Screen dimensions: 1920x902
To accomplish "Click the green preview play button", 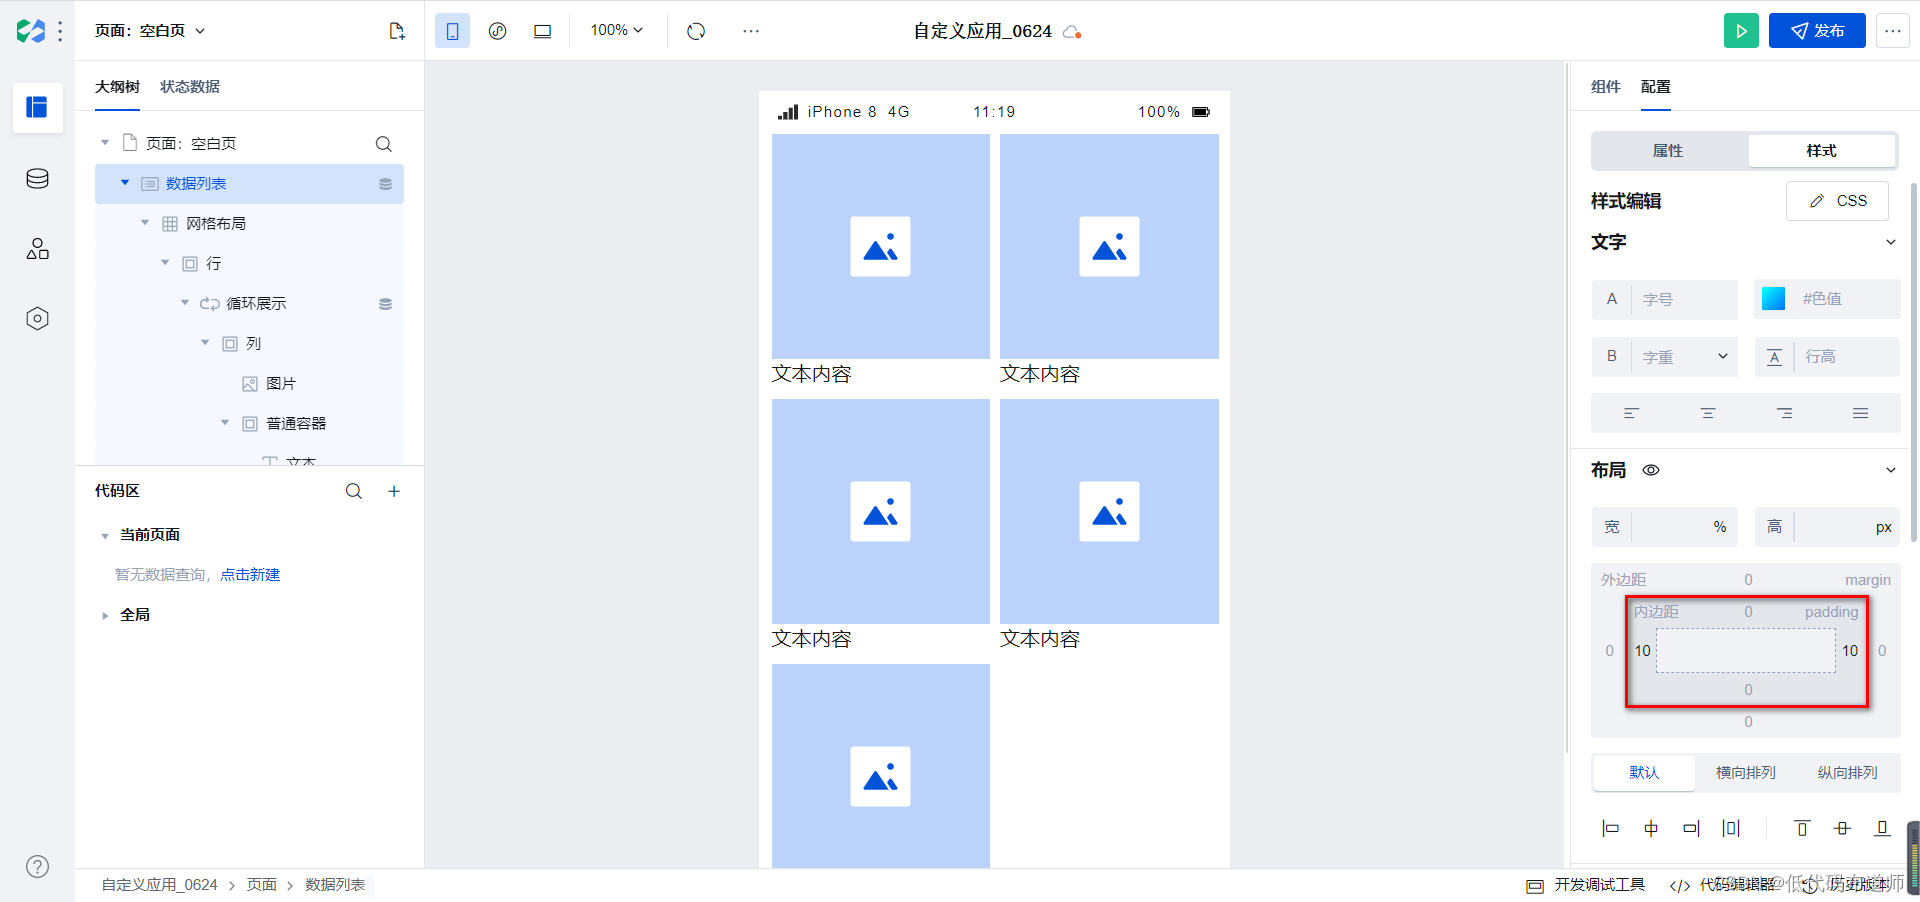I will pos(1741,31).
